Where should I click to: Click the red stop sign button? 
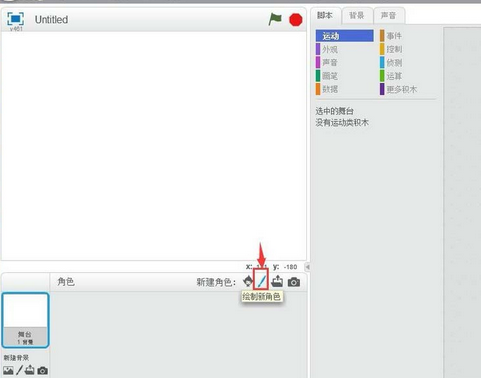pyautogui.click(x=296, y=20)
